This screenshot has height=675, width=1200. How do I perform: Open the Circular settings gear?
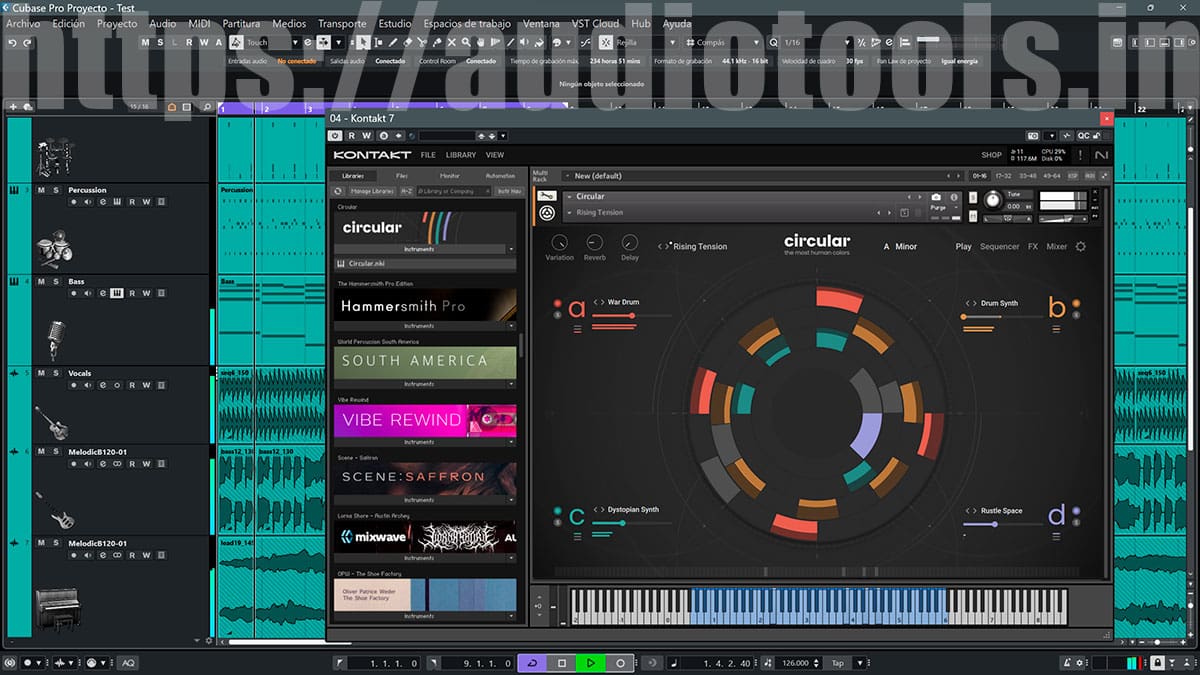tap(1080, 246)
